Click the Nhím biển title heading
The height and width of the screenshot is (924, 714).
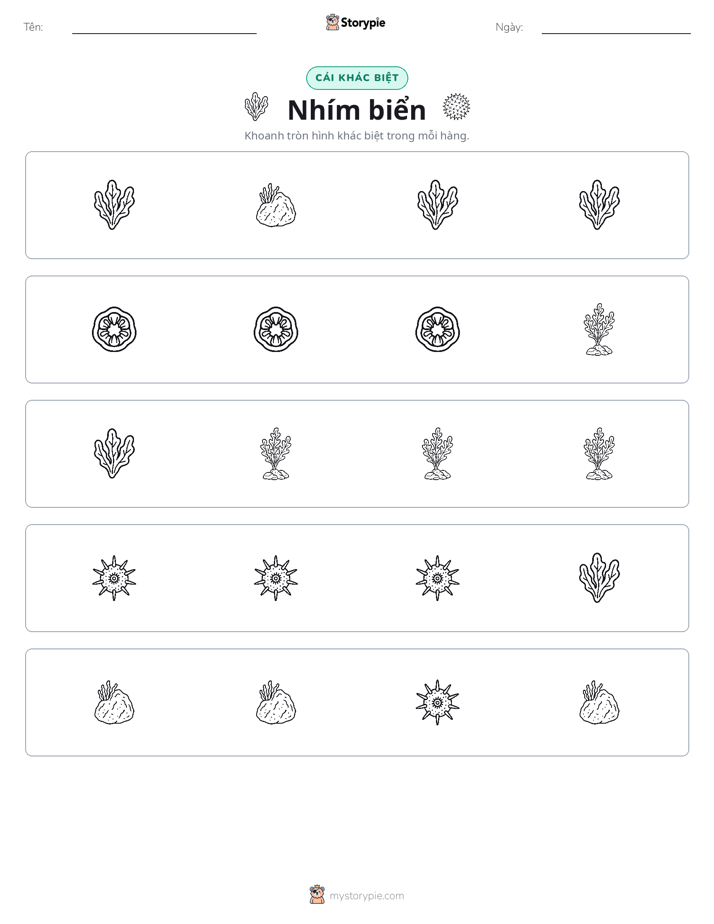click(x=357, y=110)
